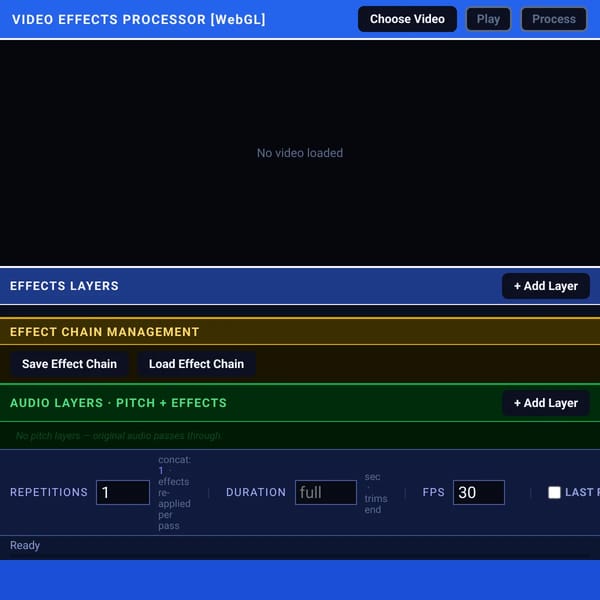
Task: Select the 'Ready' status text
Action: tap(25, 545)
